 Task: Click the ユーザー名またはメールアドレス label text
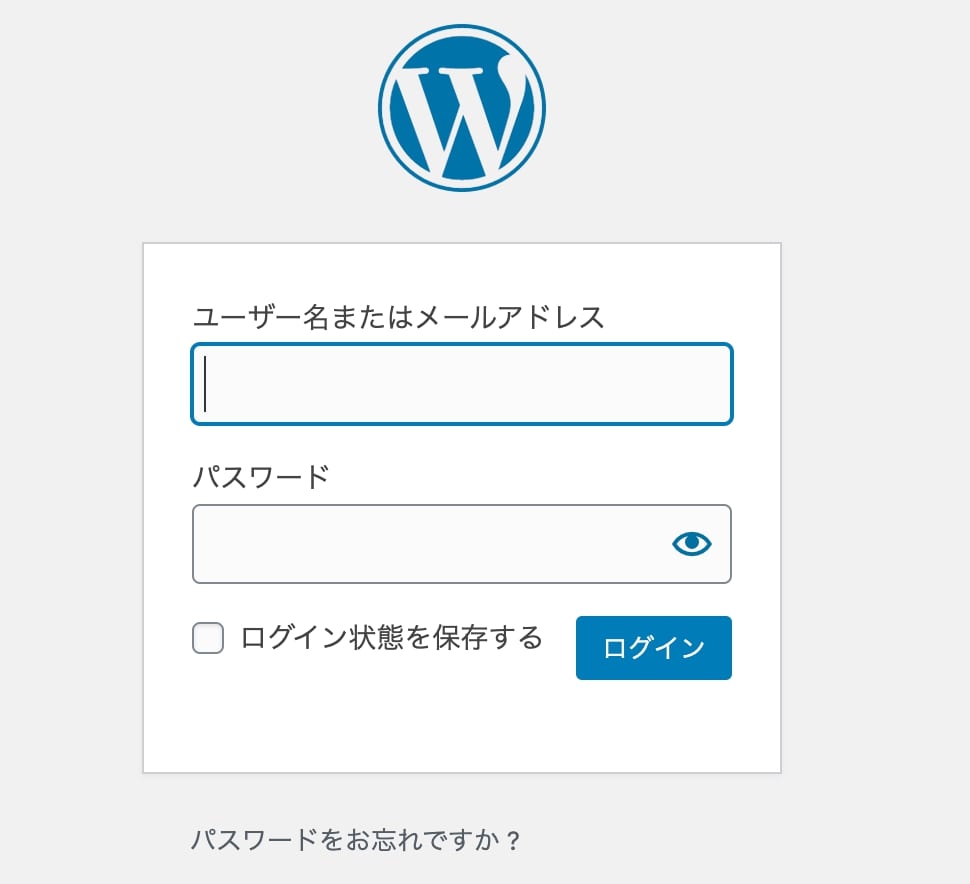pos(398,317)
